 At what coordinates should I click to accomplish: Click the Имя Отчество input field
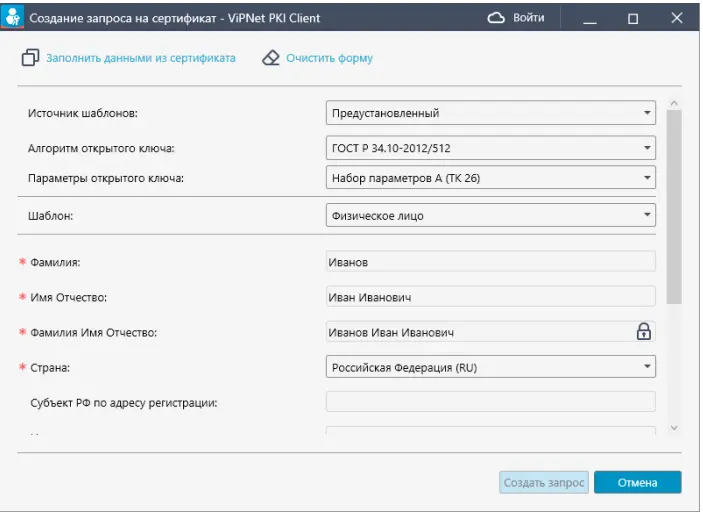coord(491,297)
